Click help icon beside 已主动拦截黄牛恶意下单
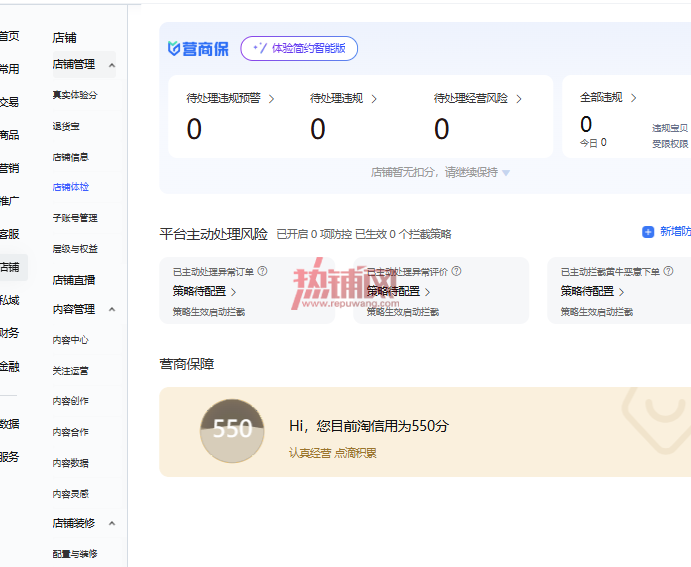Viewport: 691px width, 567px height. [668, 271]
